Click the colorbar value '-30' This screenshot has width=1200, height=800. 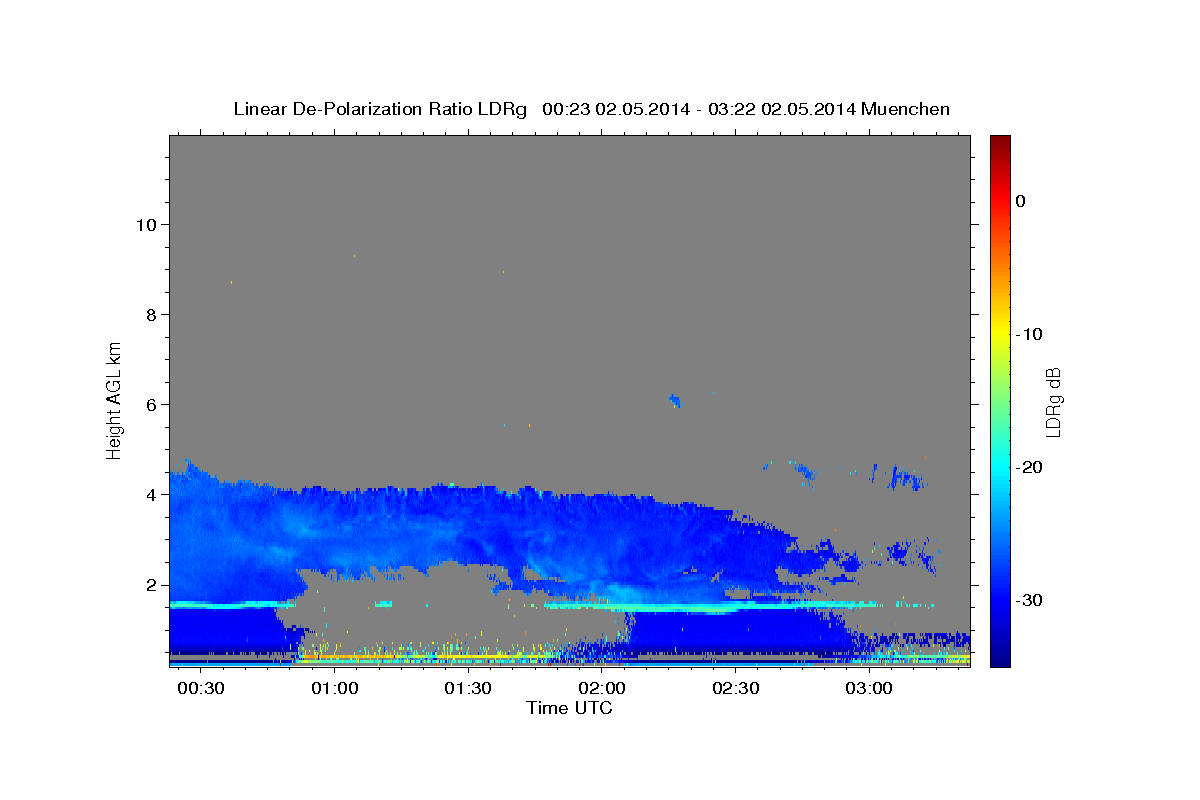coord(1030,600)
